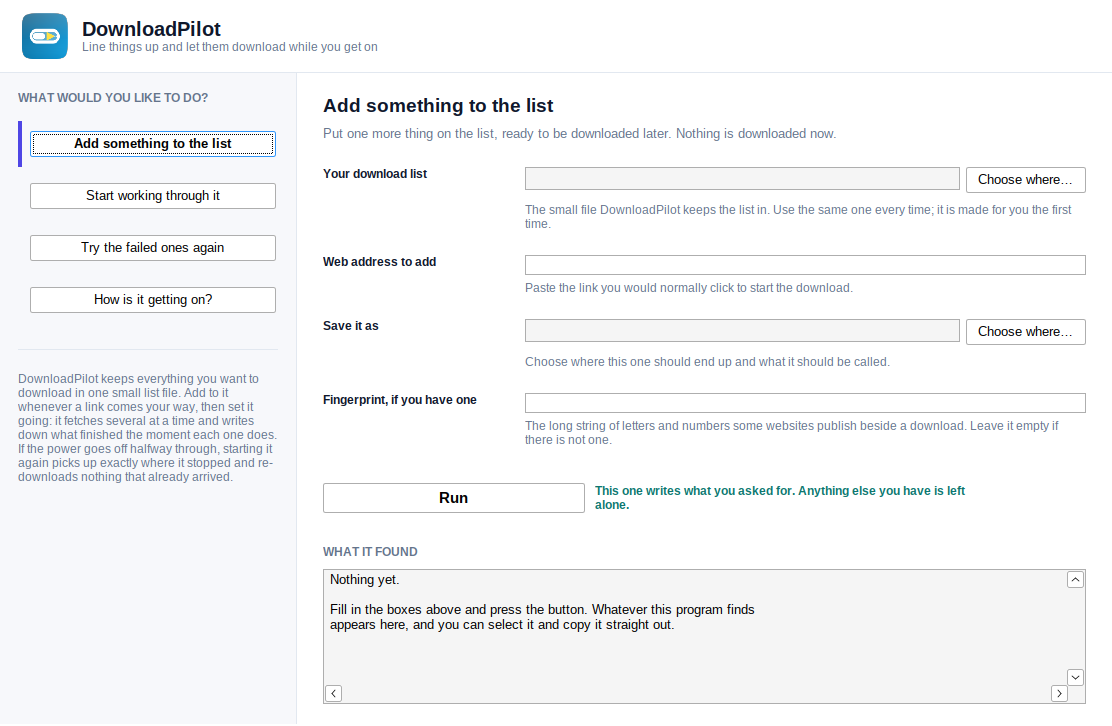1112x726 pixels.
Task: Click the 'Your download list' label
Action: coord(375,174)
